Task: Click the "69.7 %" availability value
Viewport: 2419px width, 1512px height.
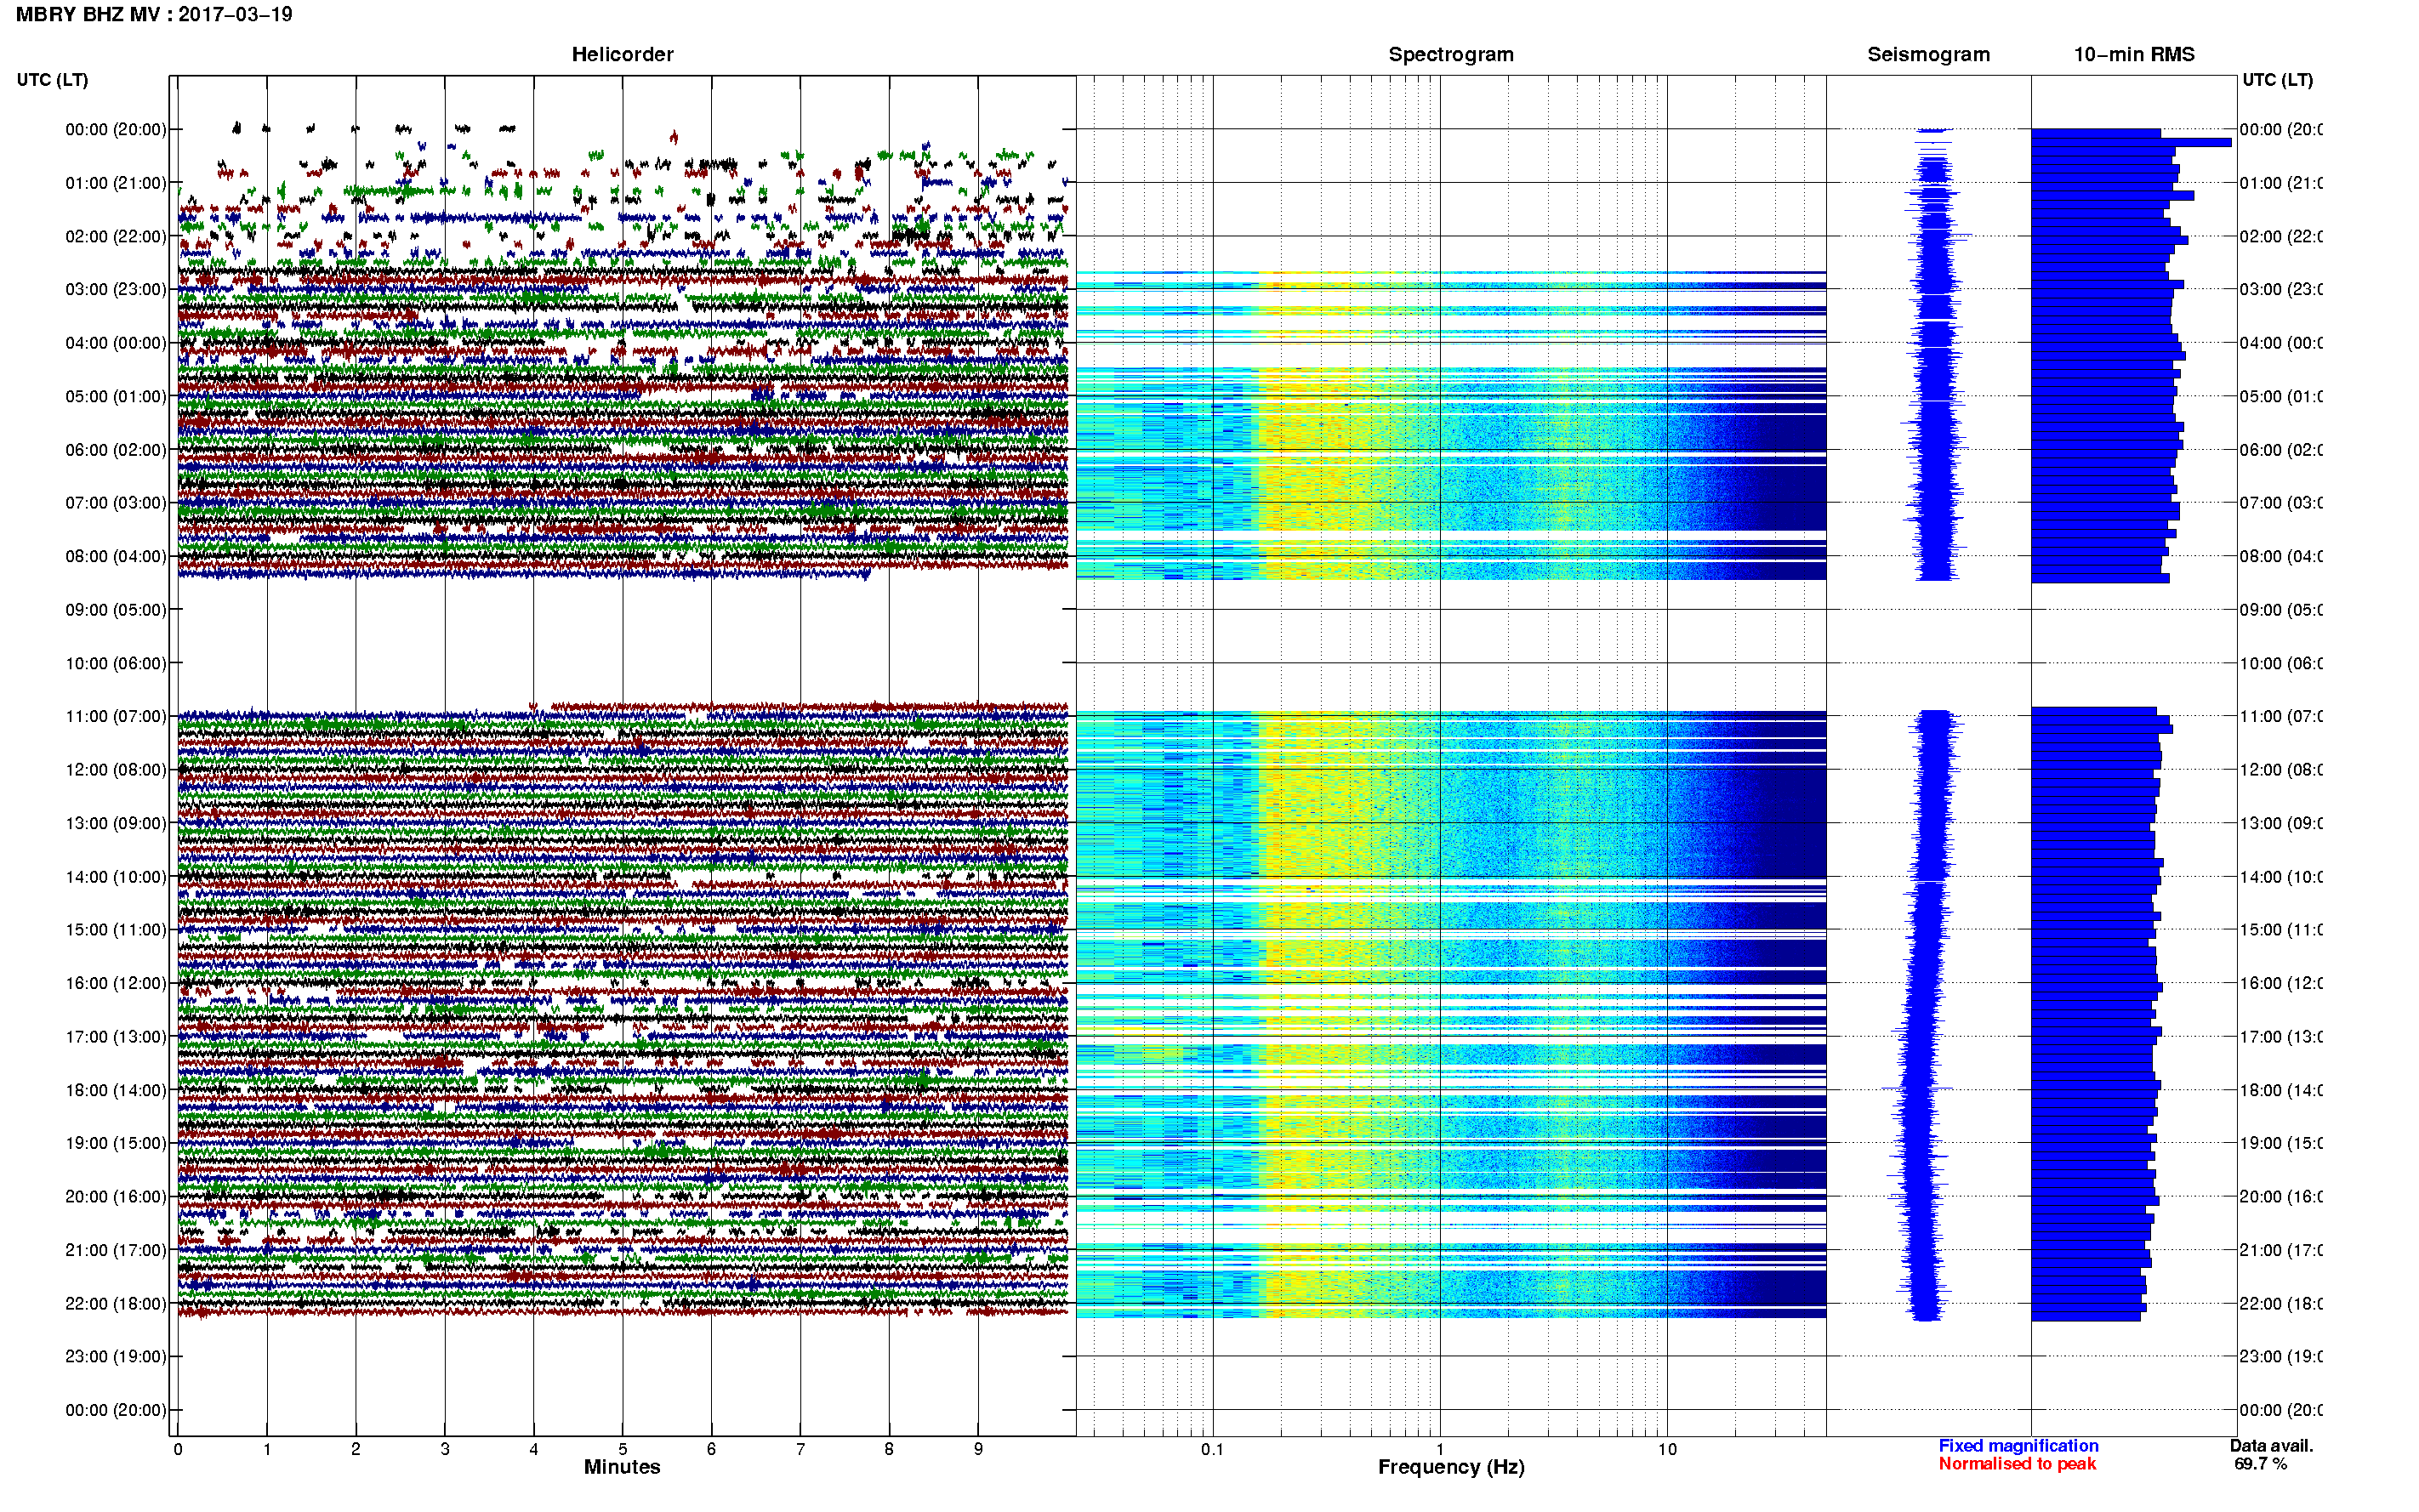Action: (x=2260, y=1464)
